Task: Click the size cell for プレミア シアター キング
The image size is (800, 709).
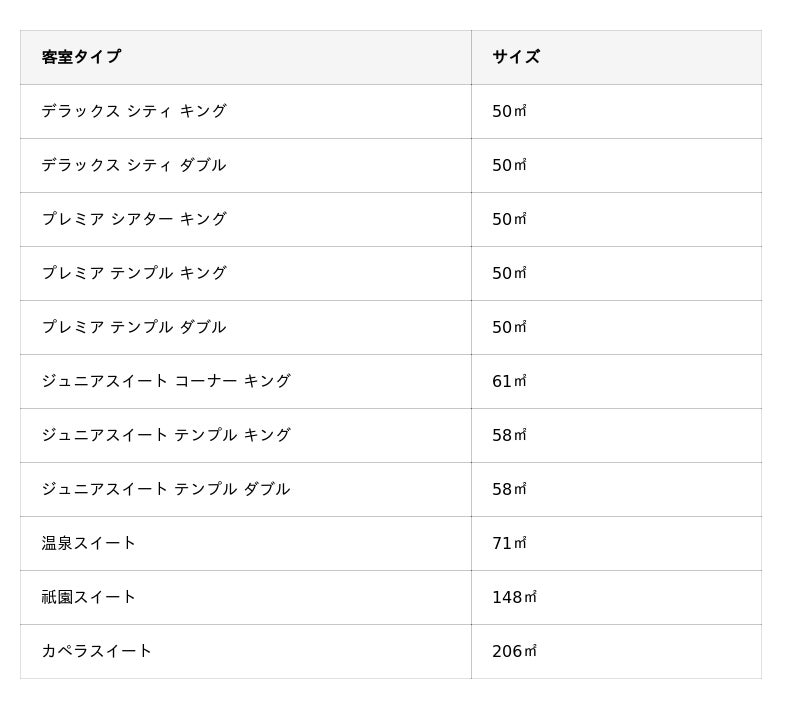Action: tap(509, 219)
